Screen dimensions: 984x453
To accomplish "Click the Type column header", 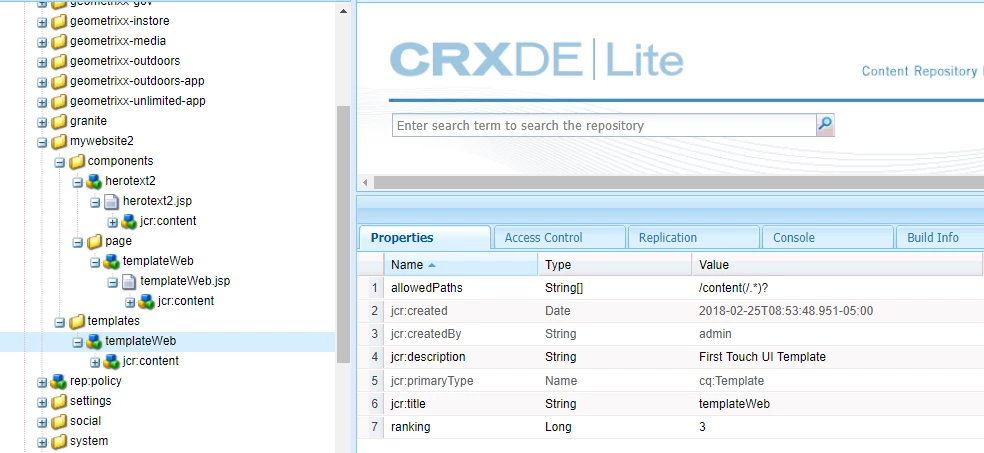I will [x=614, y=265].
